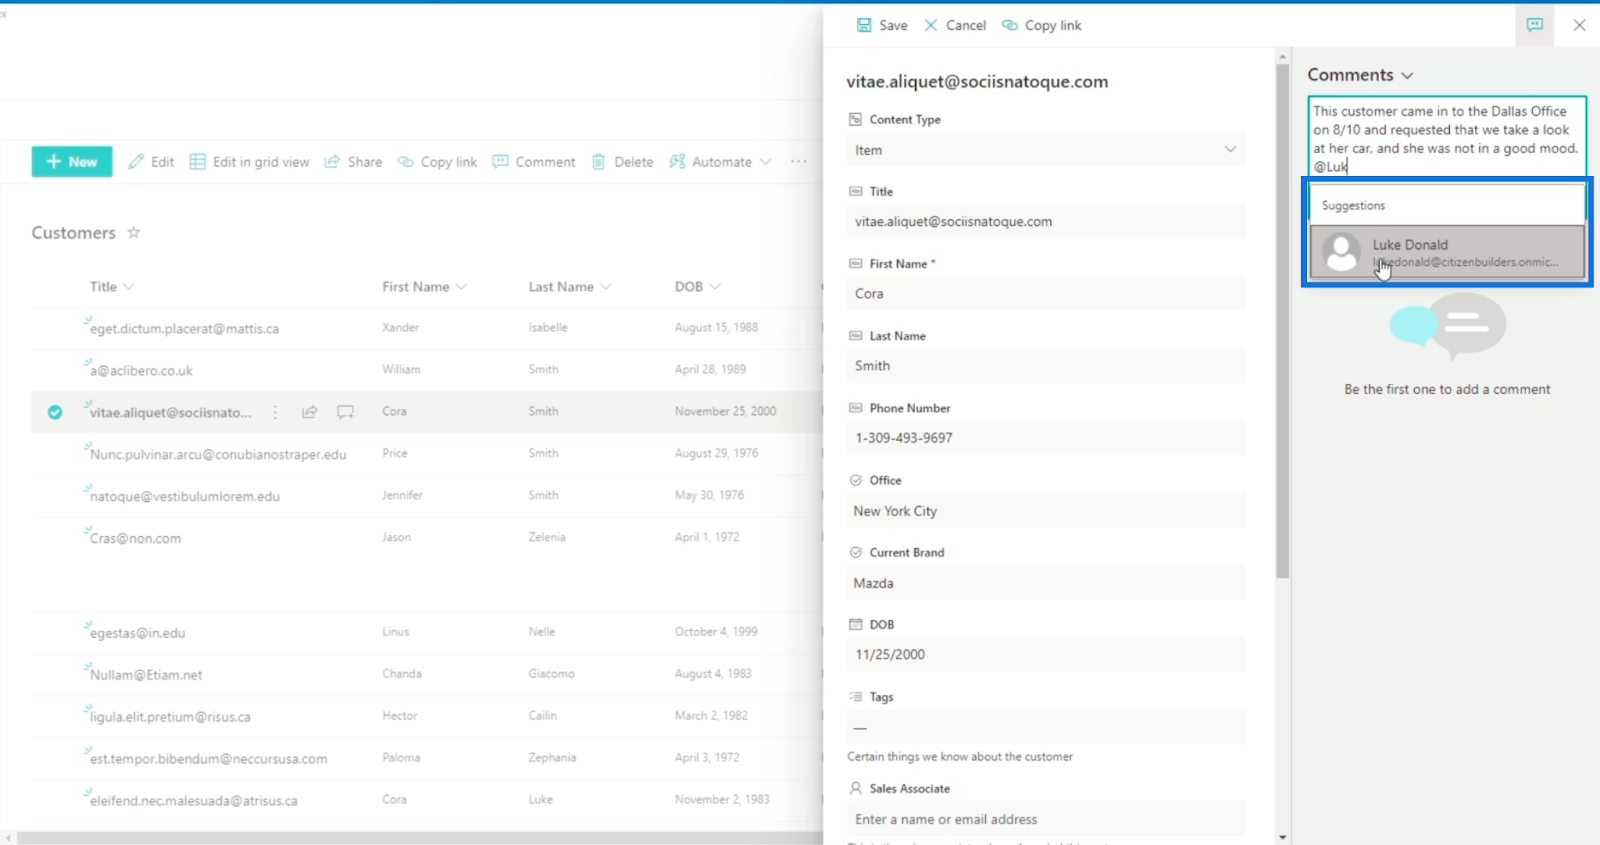Viewport: 1600px width, 845px height.
Task: Click the New button
Action: (x=72, y=162)
